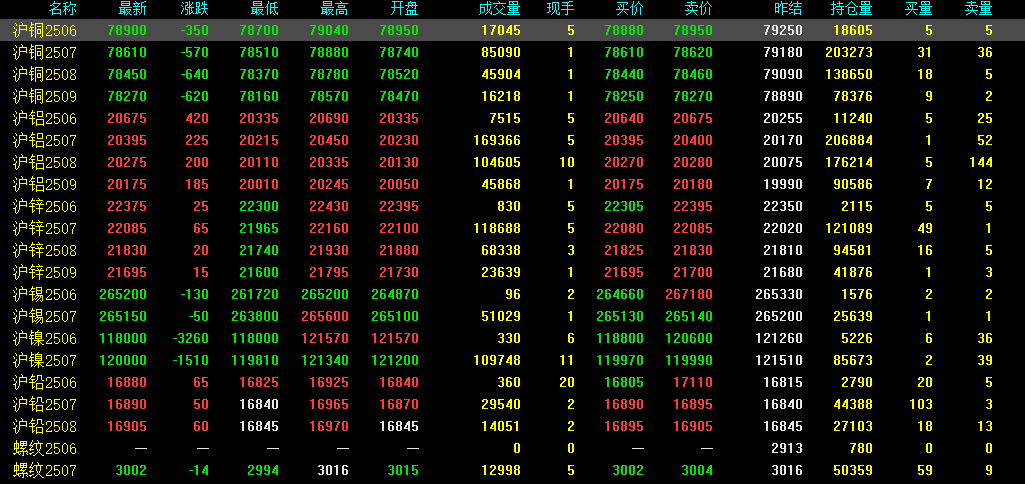
Task: Click the 成交量 column header
Action: pos(499,9)
